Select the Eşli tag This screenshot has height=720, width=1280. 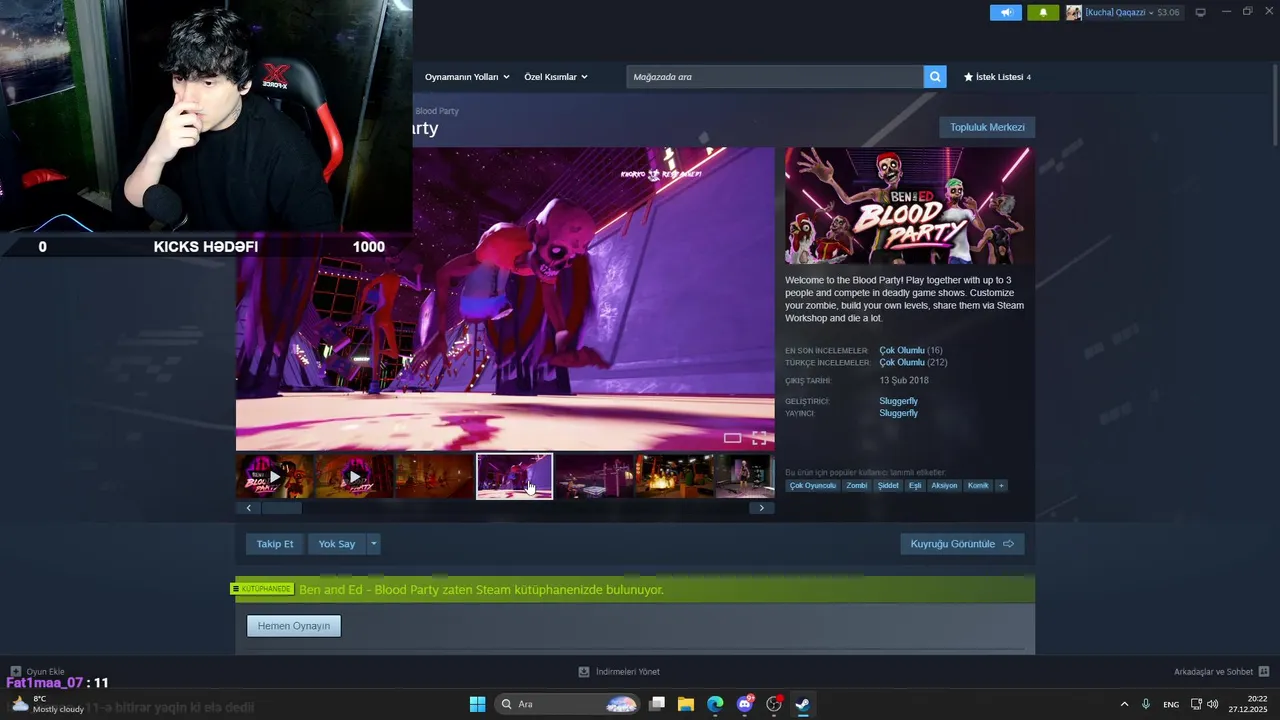[915, 486]
